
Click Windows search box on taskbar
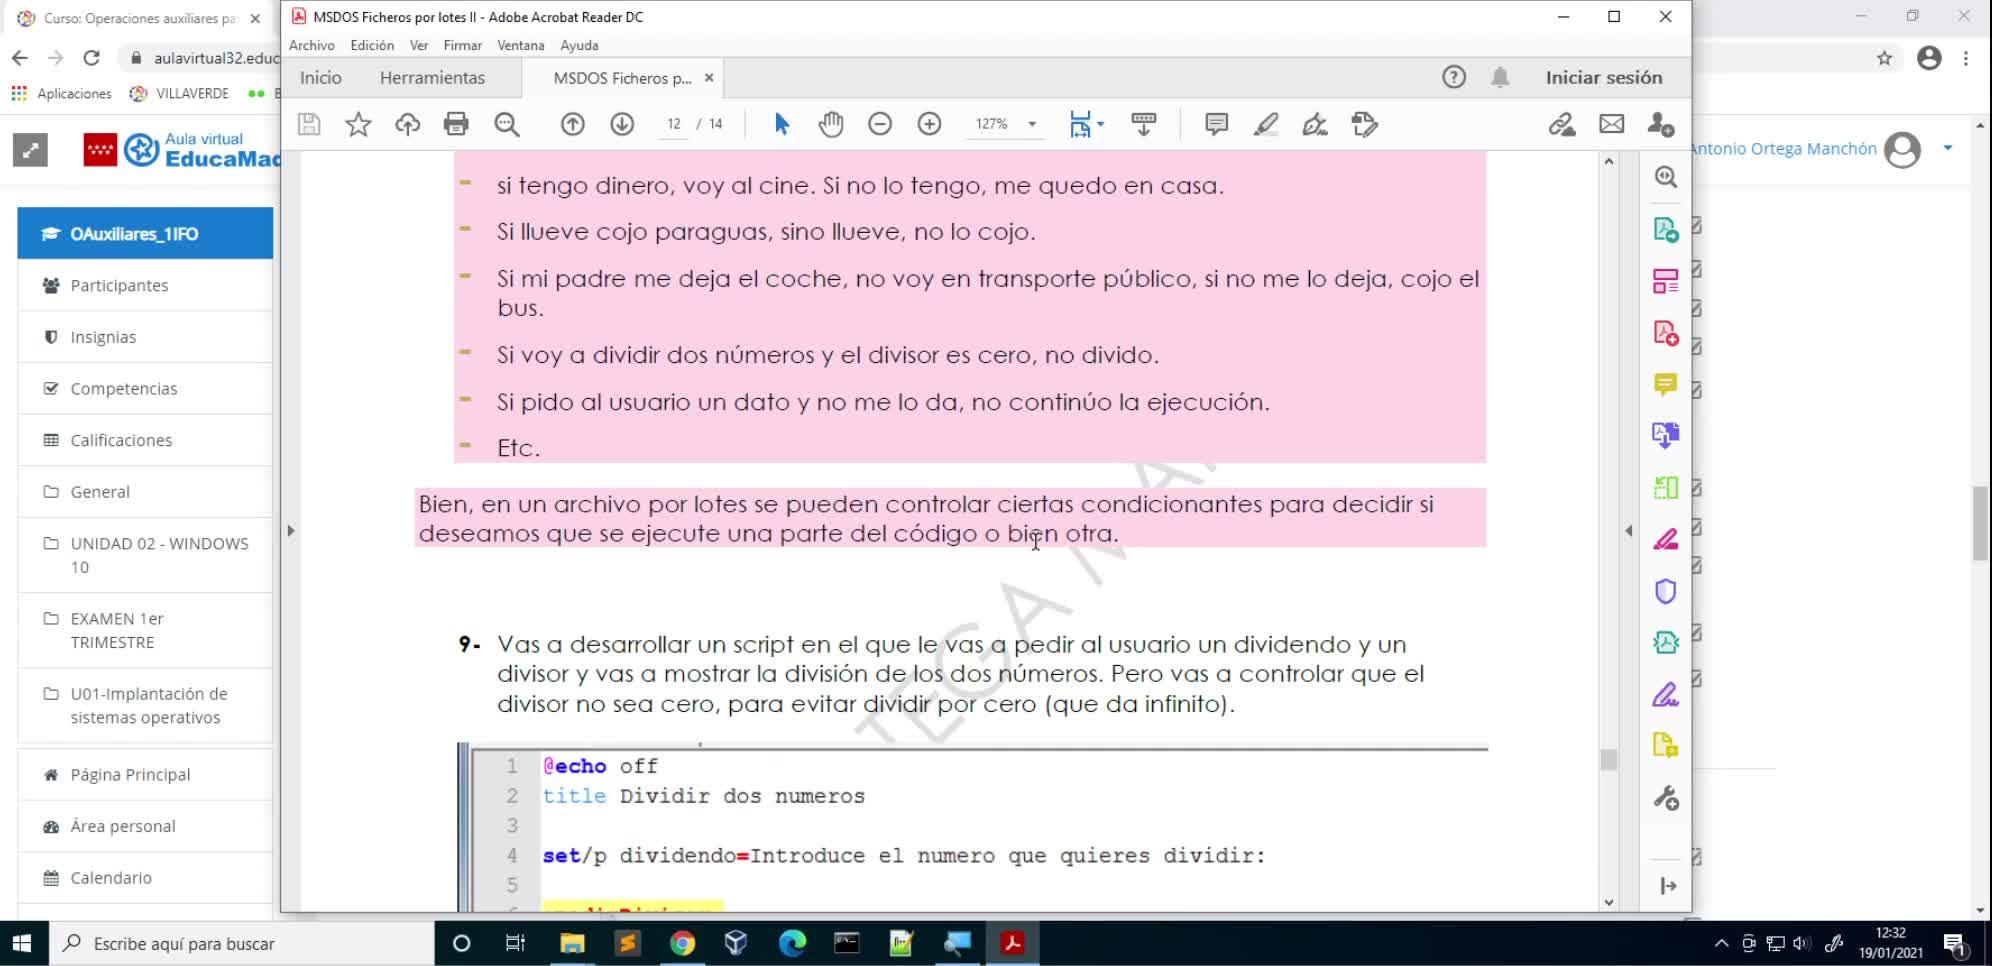243,943
